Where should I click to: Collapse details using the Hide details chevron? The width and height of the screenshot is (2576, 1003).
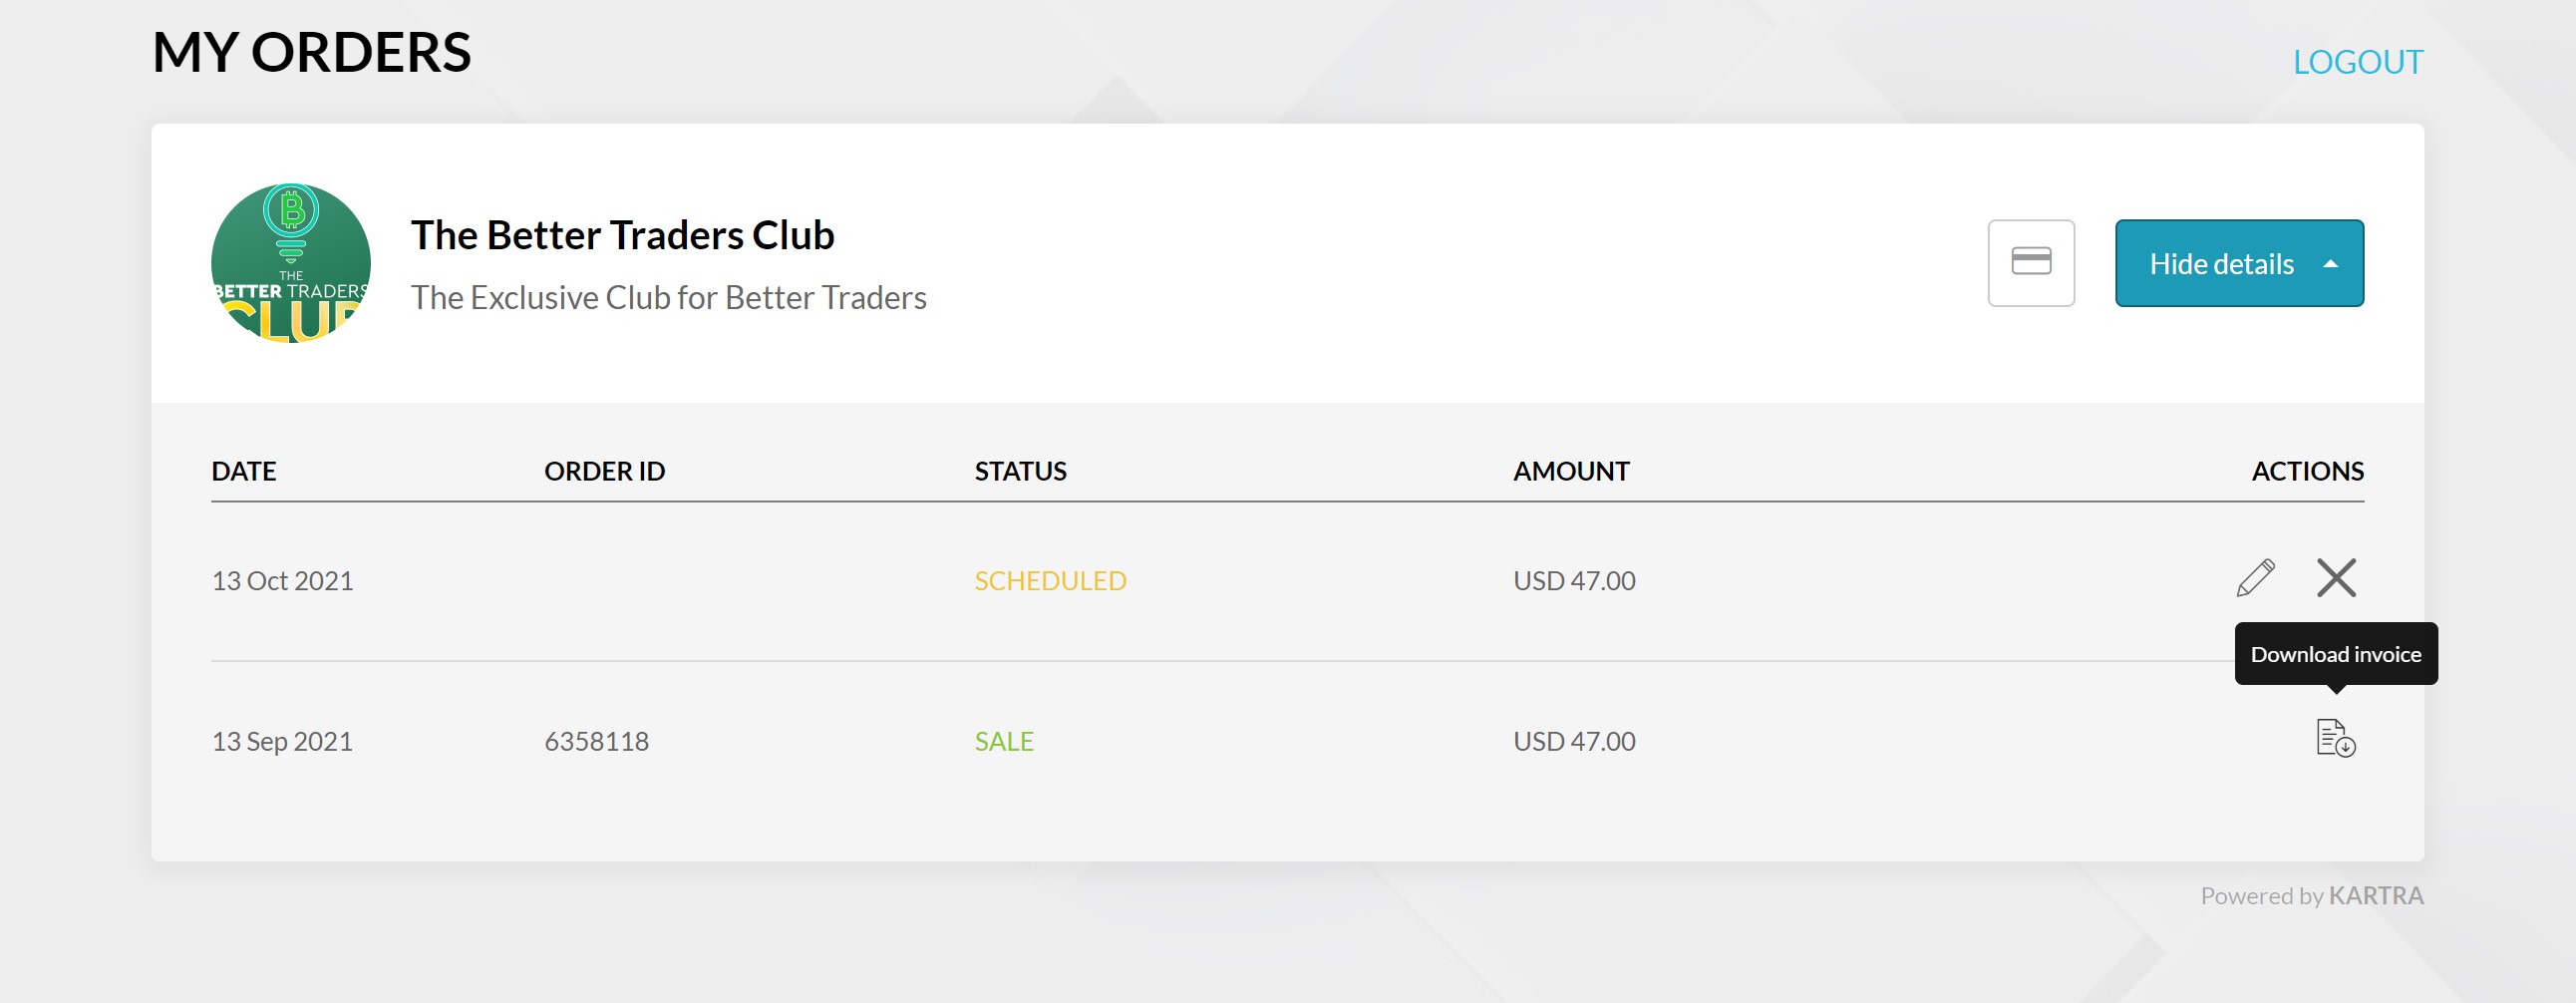point(2330,263)
